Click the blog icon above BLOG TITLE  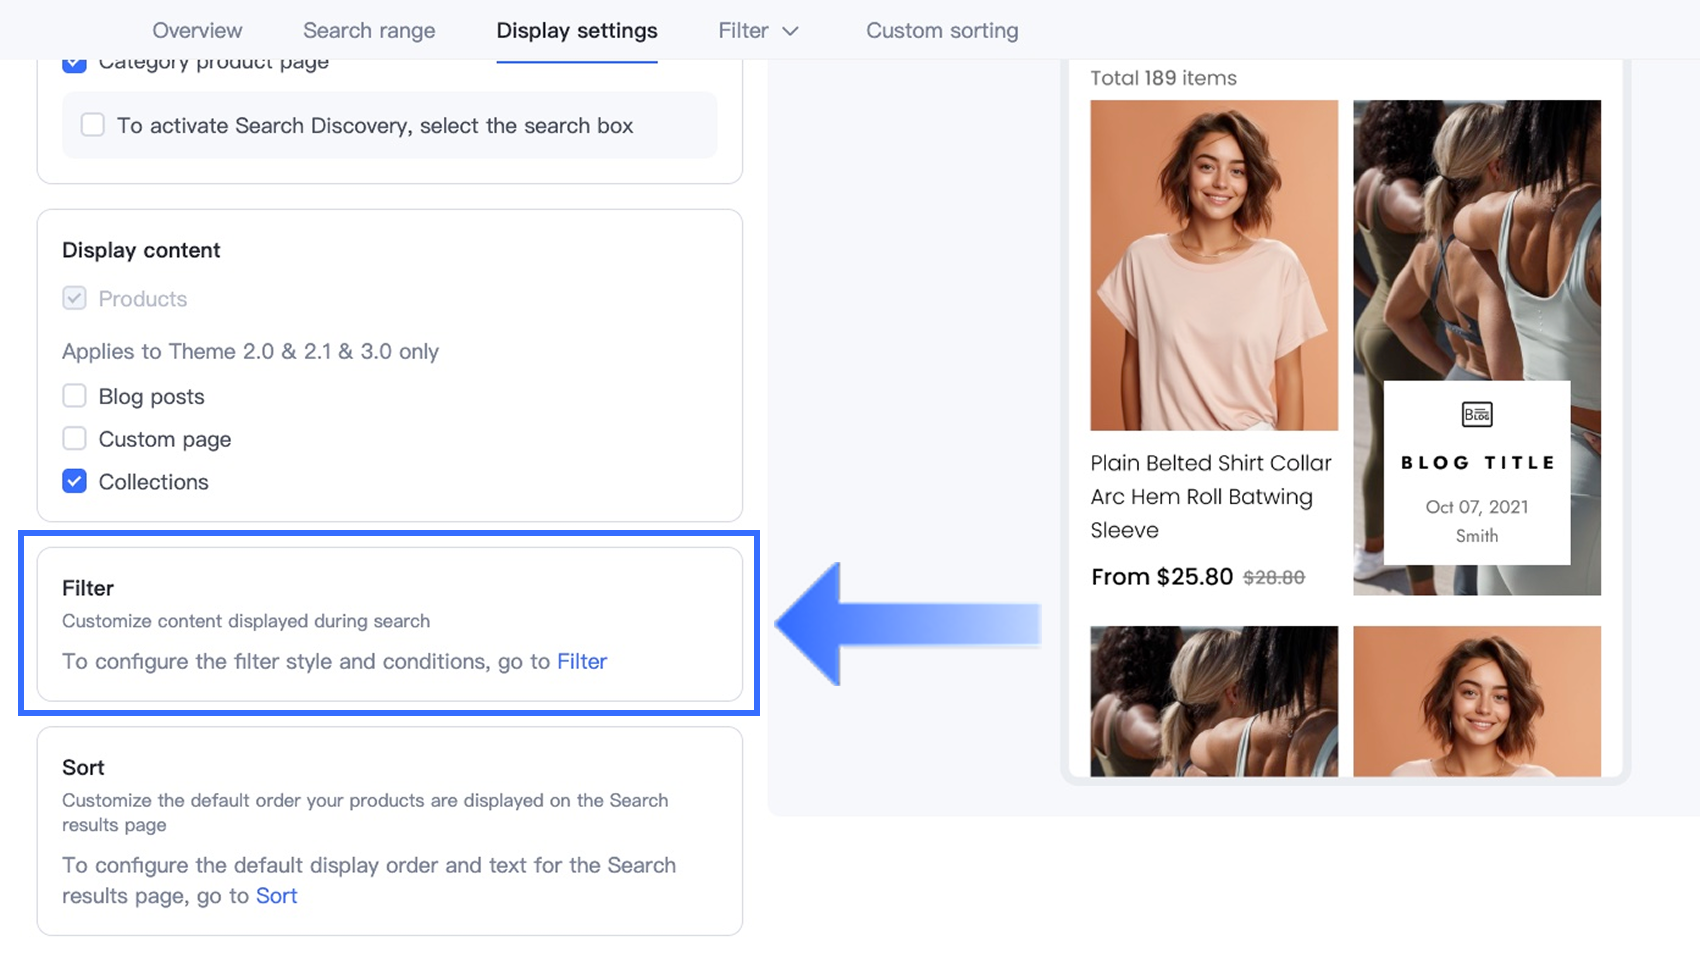1477,414
